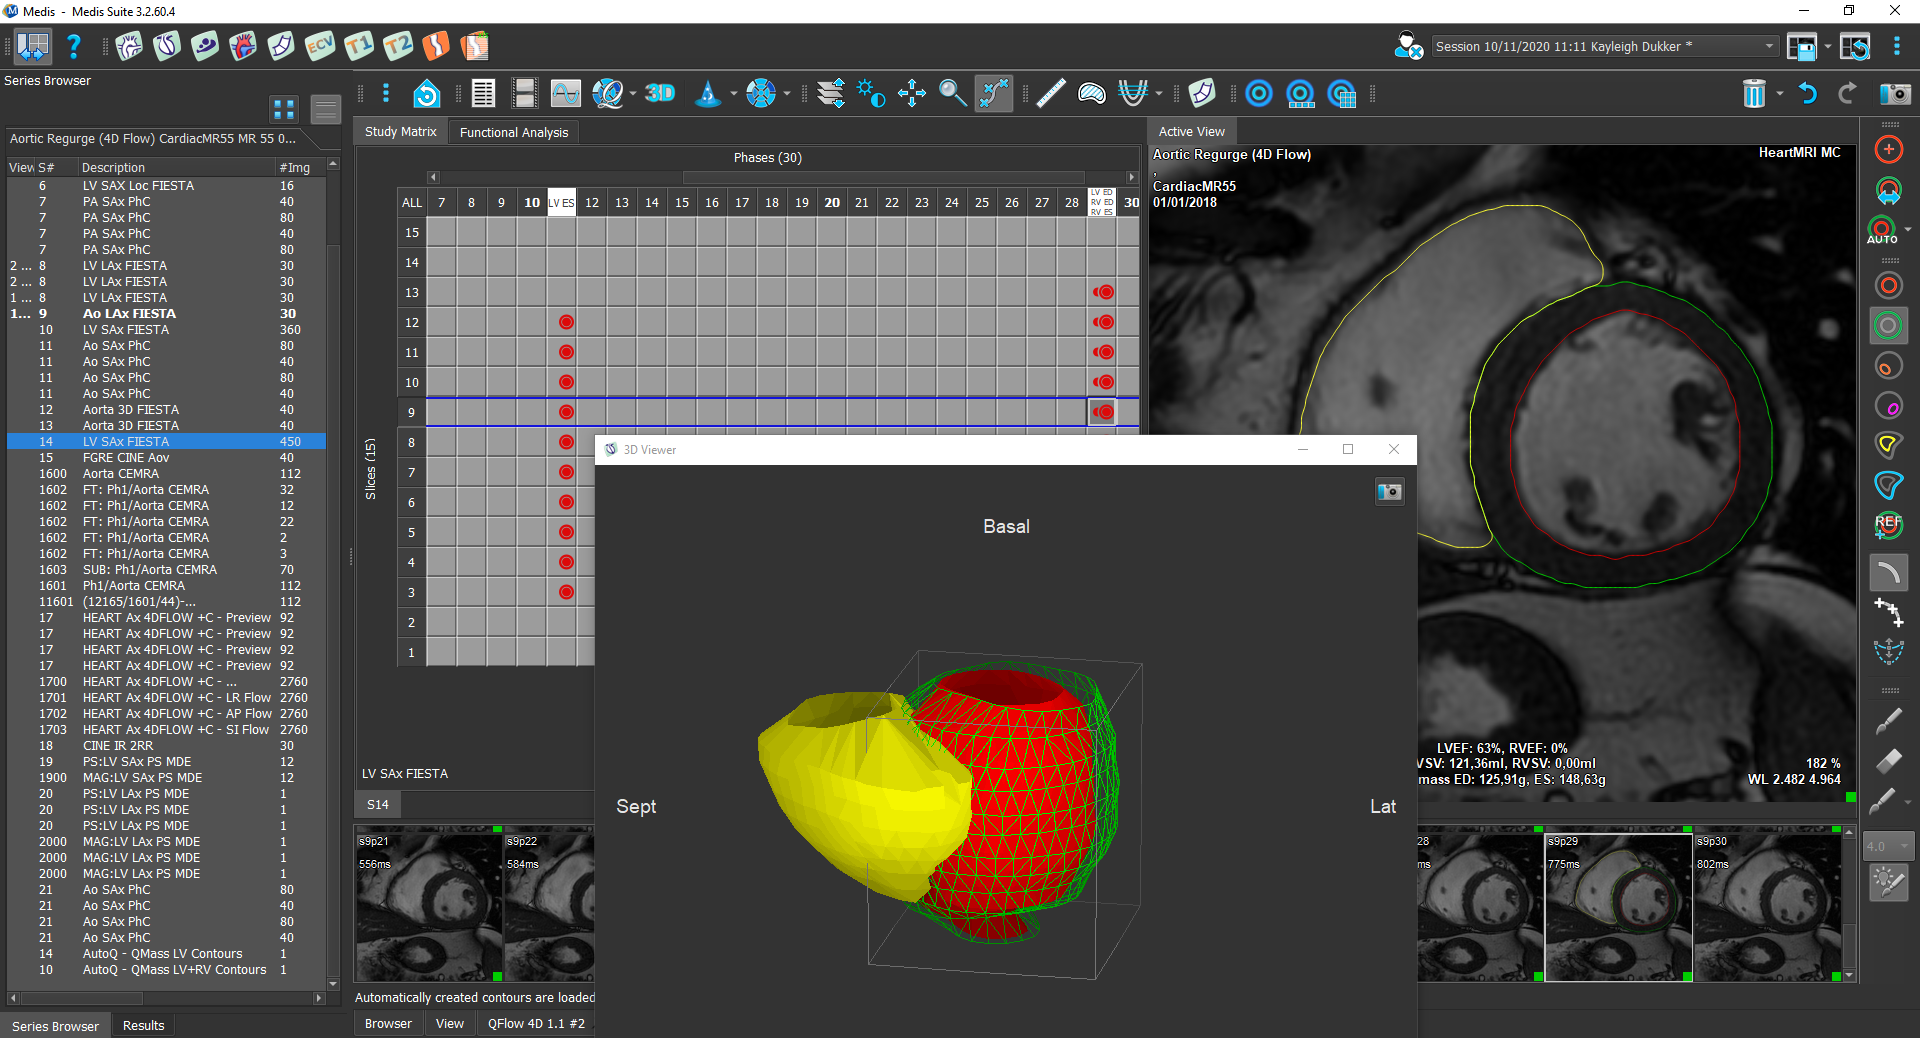Select the ruler measurement tool
The image size is (1920, 1038).
coord(1051,93)
